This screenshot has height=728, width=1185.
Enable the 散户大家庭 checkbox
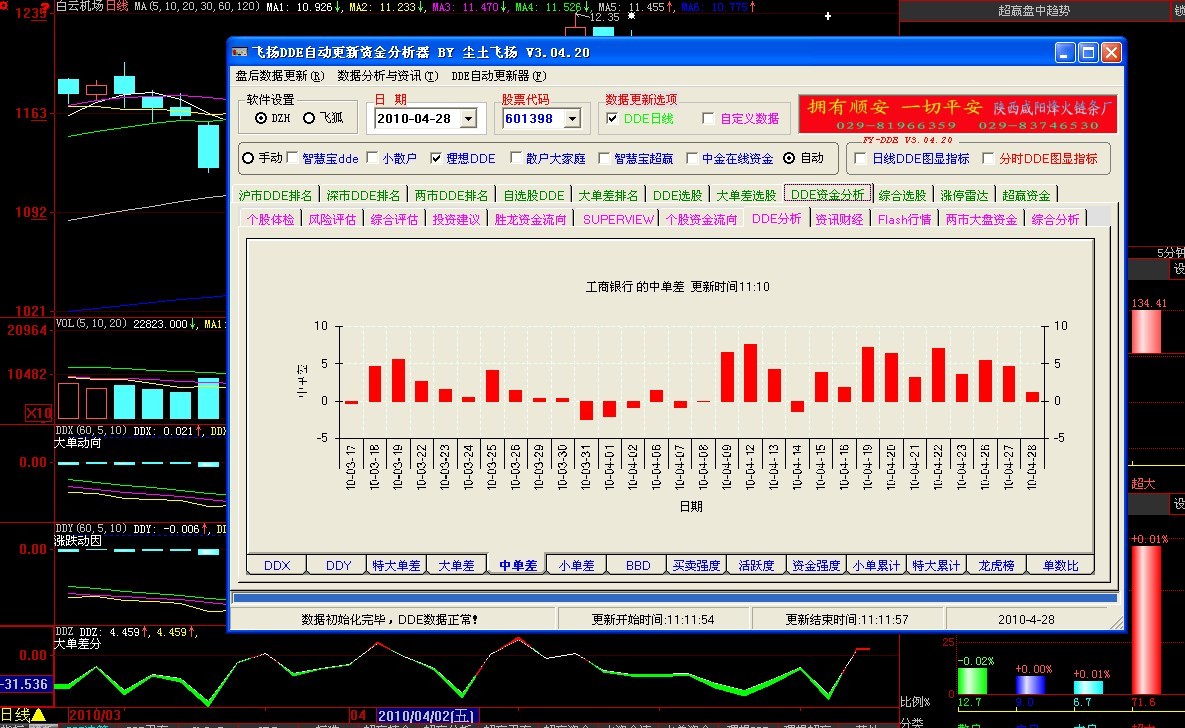pyautogui.click(x=516, y=158)
